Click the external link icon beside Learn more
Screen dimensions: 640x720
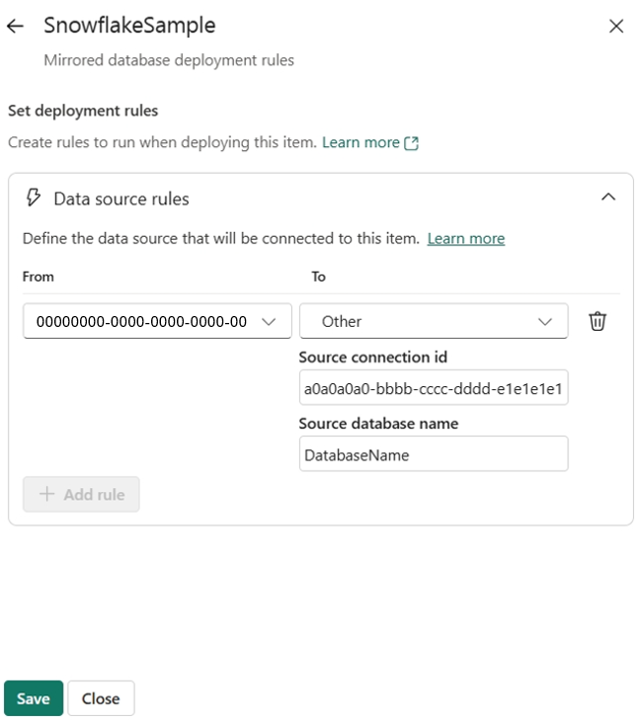pyautogui.click(x=411, y=143)
